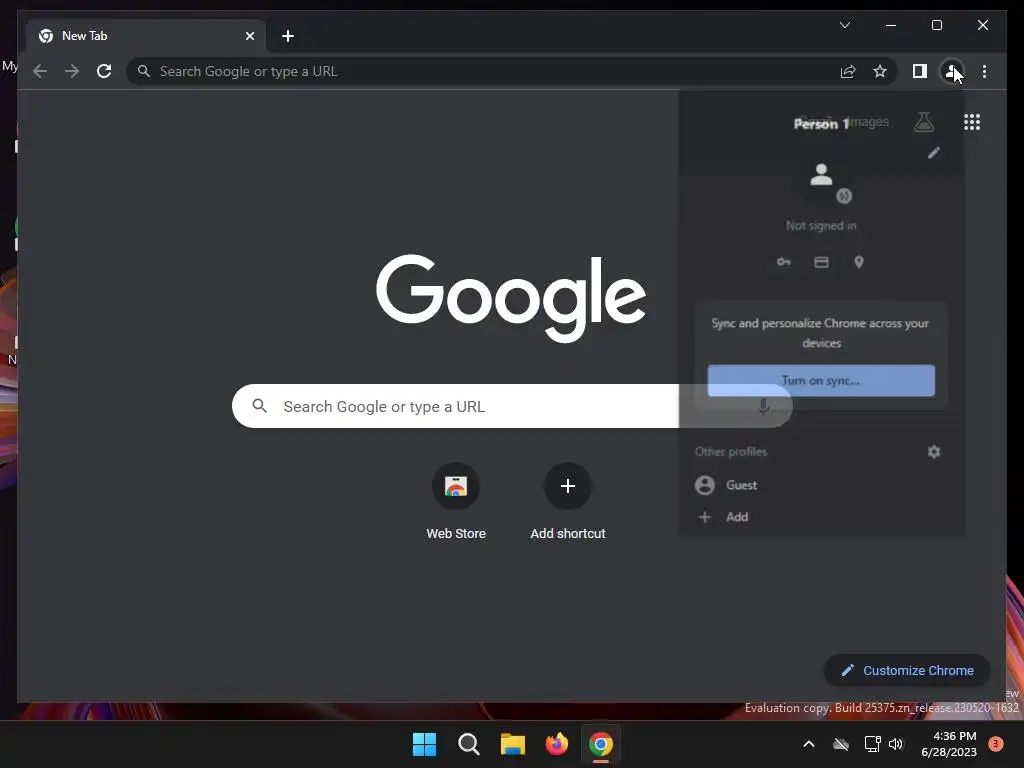Image resolution: width=1024 pixels, height=768 pixels.
Task: Manage profiles with the gear icon
Action: [x=934, y=452]
